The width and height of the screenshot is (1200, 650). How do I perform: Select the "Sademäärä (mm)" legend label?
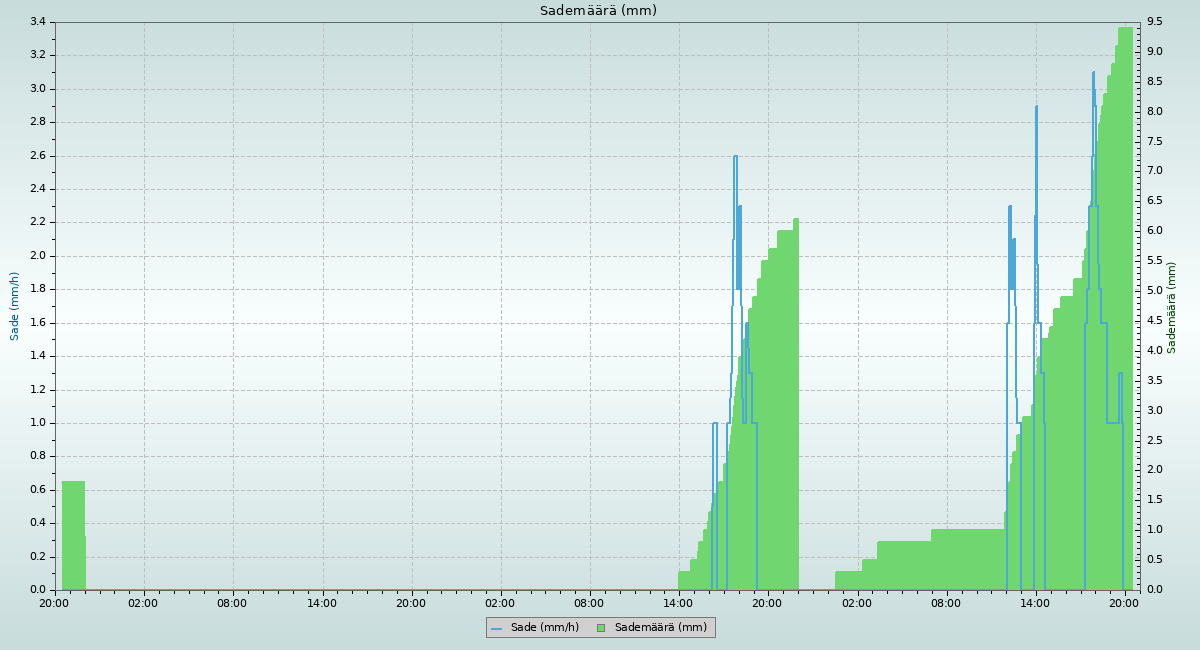point(660,628)
